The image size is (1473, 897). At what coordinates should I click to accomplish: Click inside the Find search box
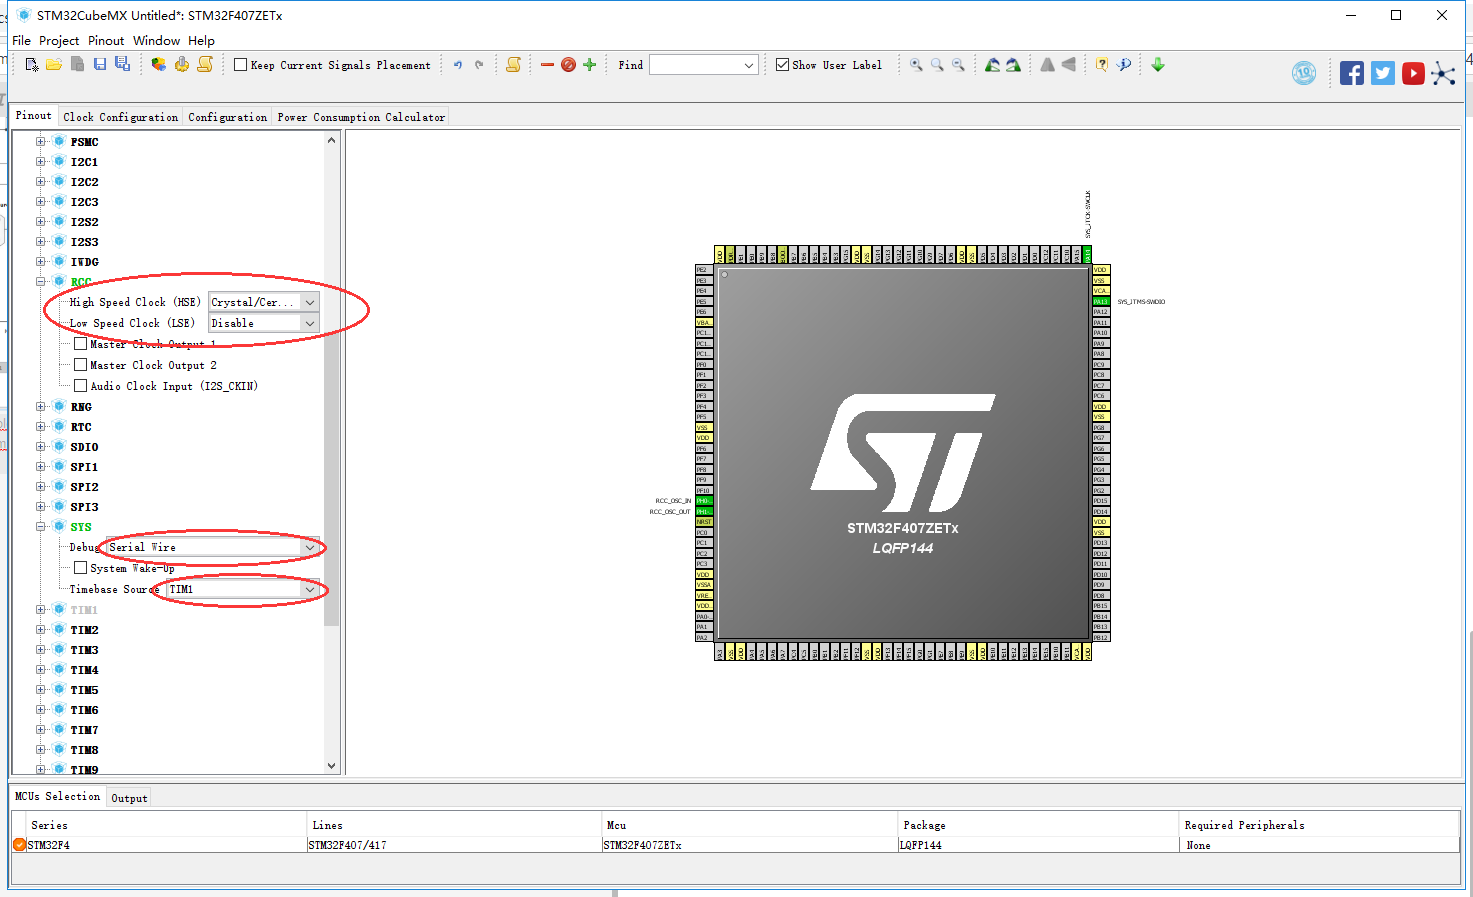click(x=697, y=64)
